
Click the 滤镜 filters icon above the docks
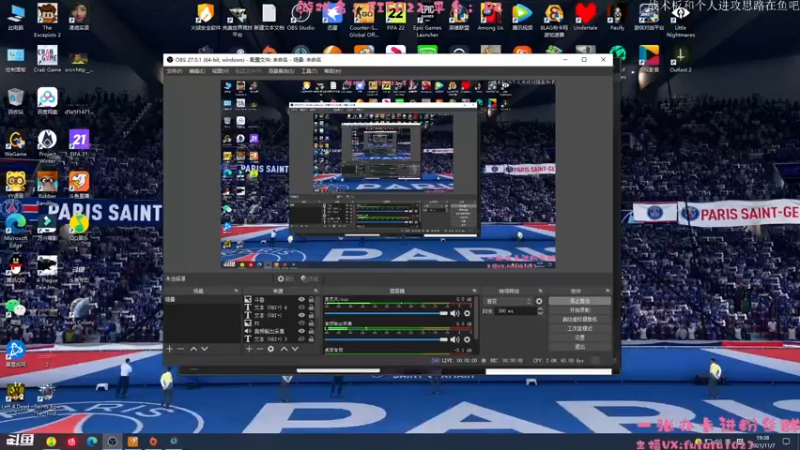click(x=309, y=279)
